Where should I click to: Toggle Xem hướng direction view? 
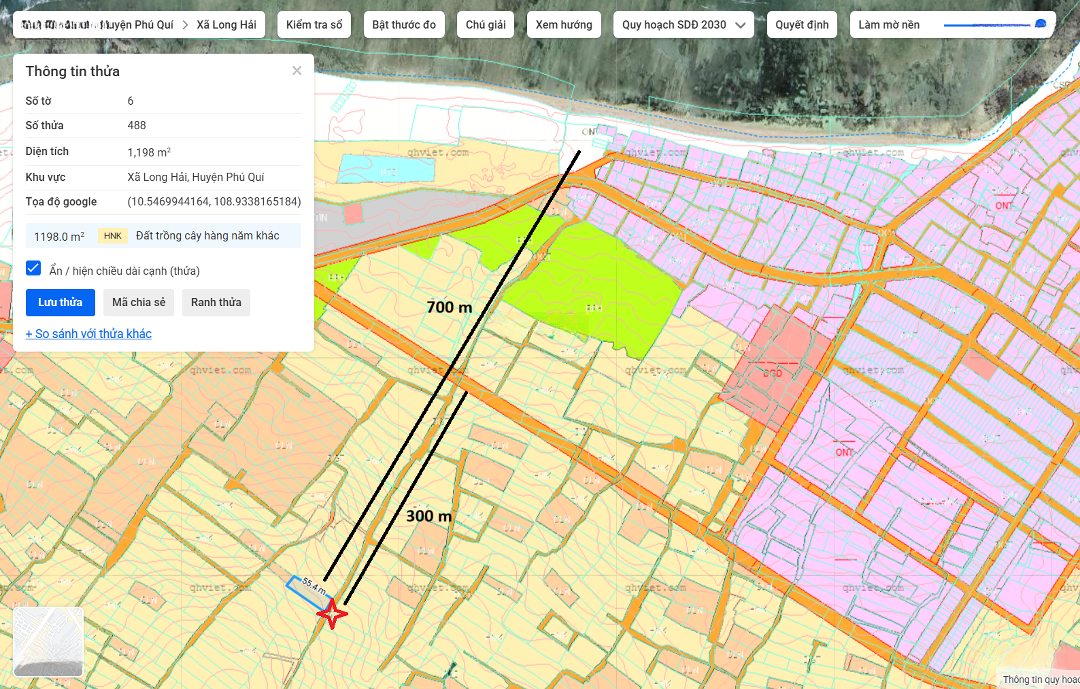563,25
